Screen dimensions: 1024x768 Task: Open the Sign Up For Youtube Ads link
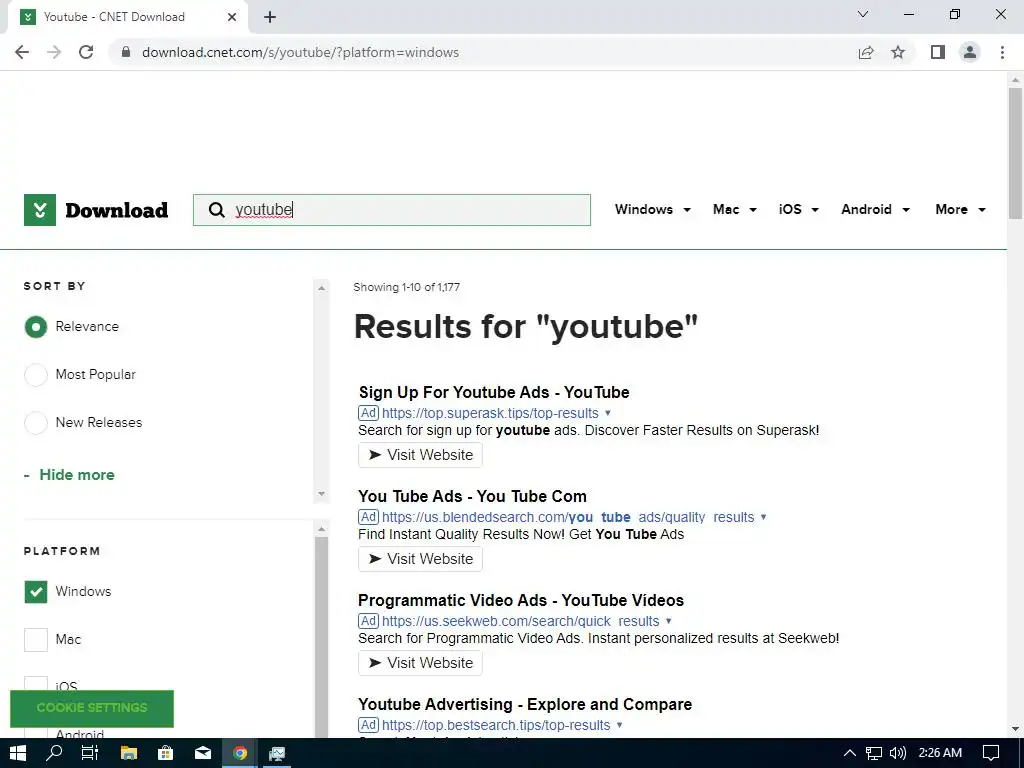[494, 392]
